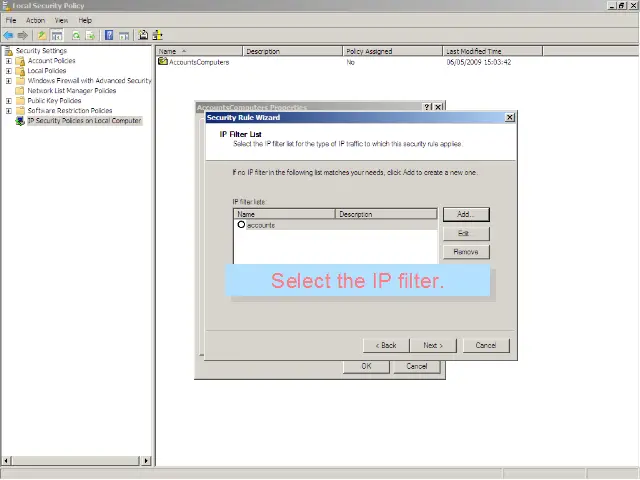The width and height of the screenshot is (640, 480).
Task: Click the Create IP Security Policy icon
Action: (143, 35)
